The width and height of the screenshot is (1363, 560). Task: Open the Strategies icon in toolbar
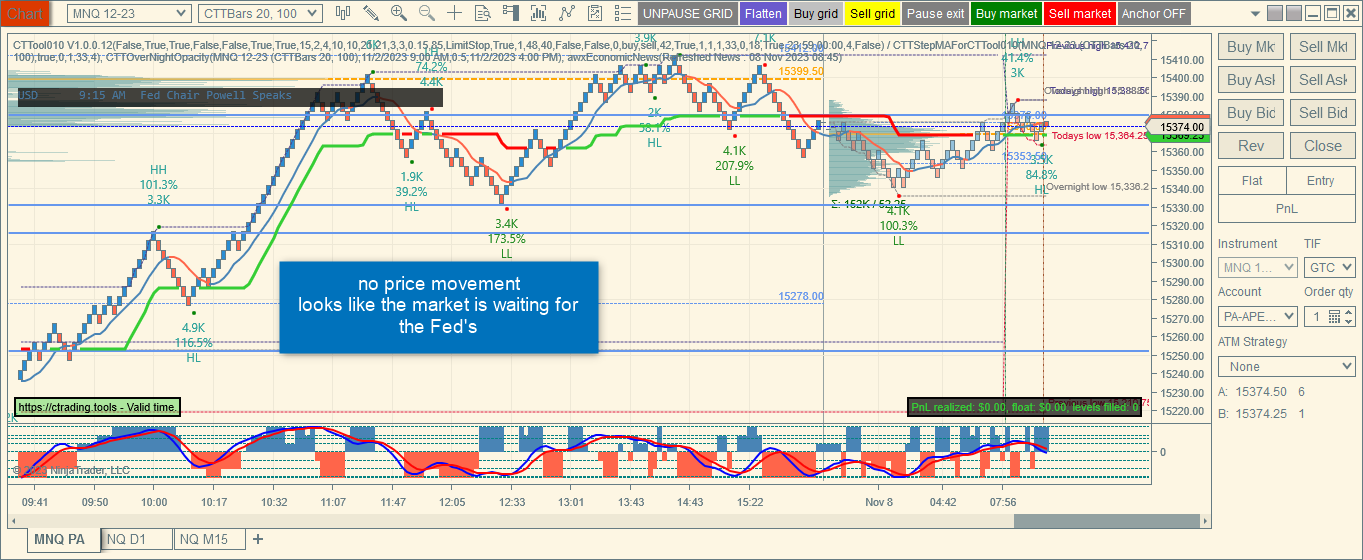click(x=567, y=13)
